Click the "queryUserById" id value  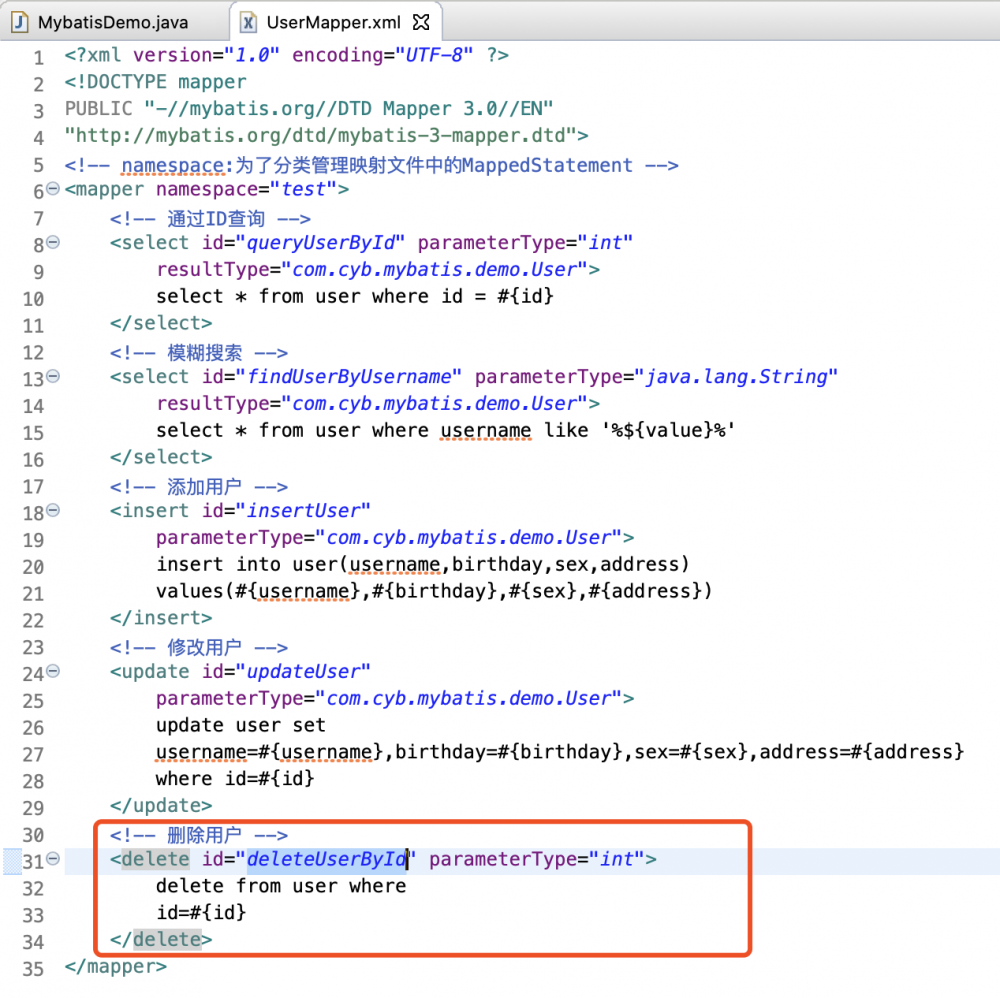tap(321, 243)
